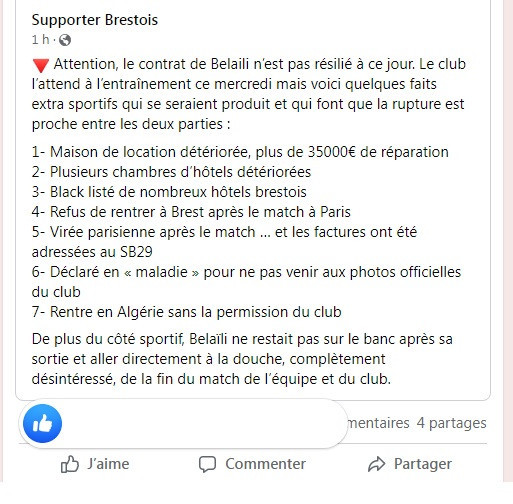This screenshot has width=513, height=504.
Task: Click the line about Maison de location détériorée
Action: 240,152
